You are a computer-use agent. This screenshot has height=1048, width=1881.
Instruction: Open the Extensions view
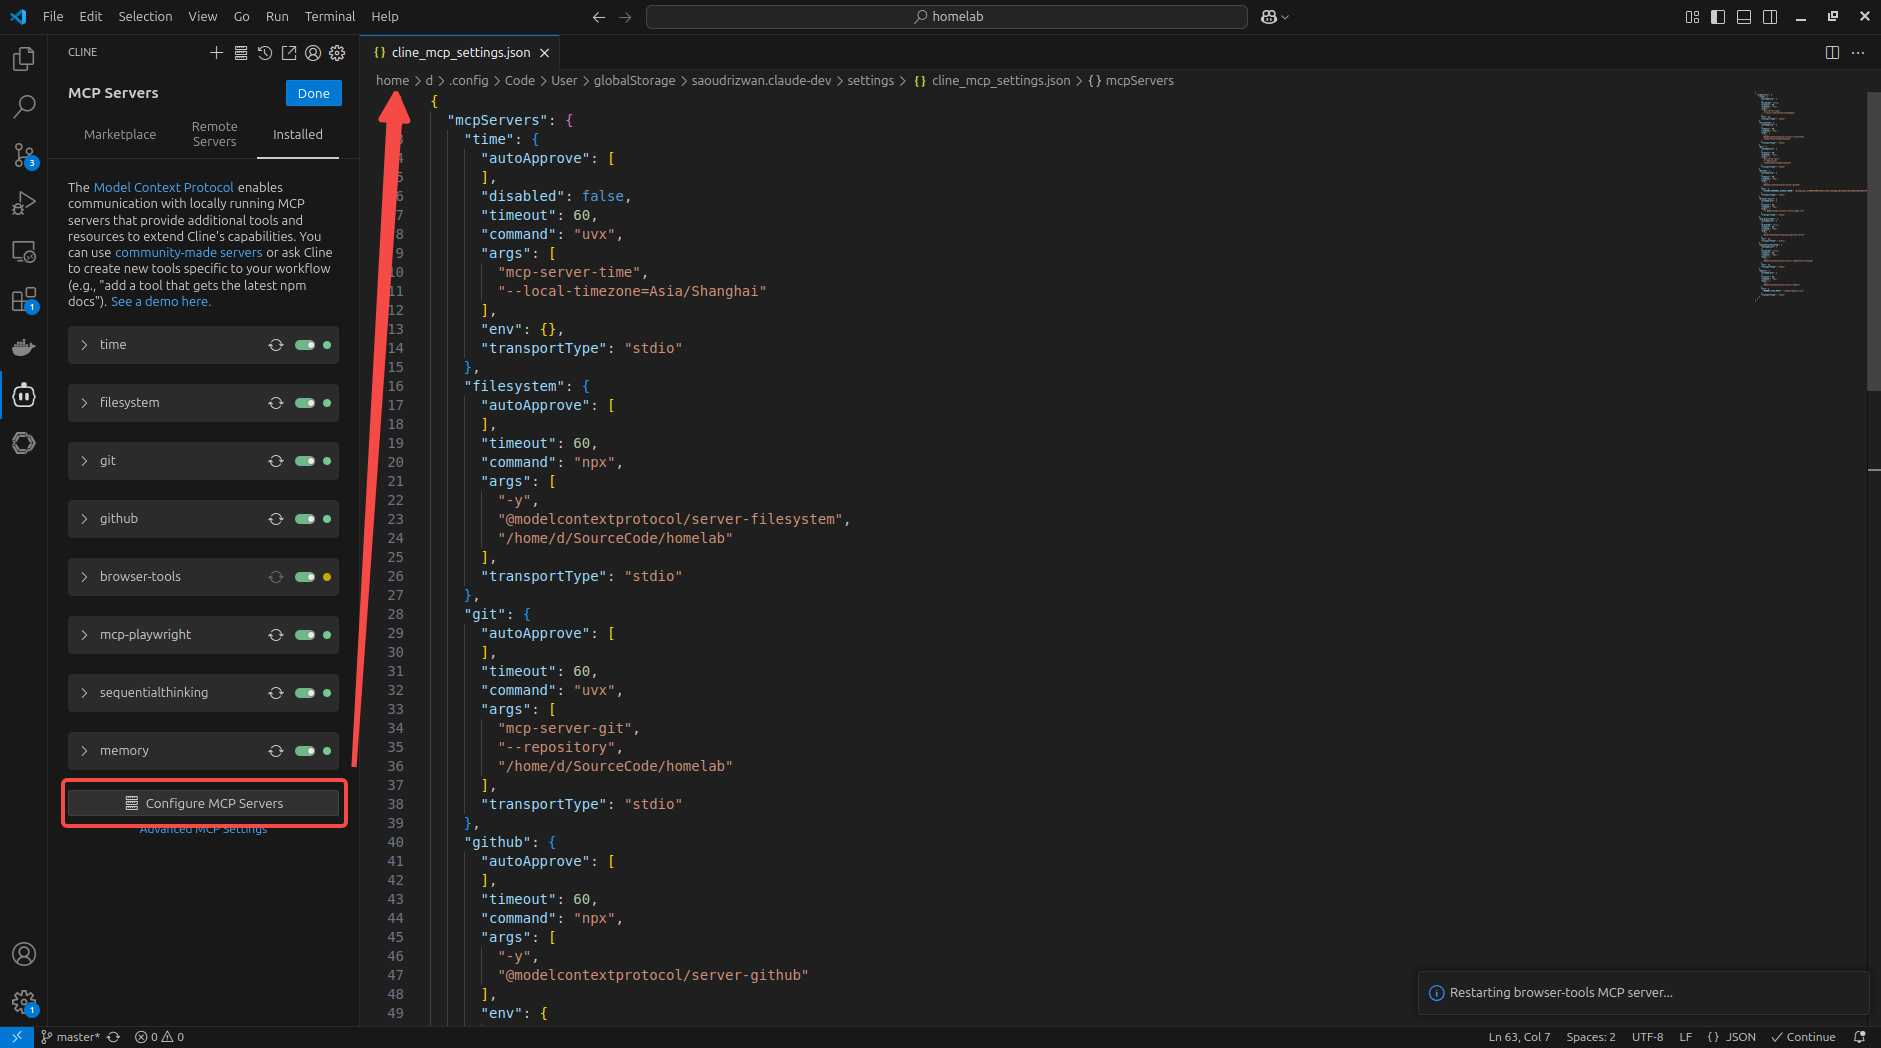(24, 300)
